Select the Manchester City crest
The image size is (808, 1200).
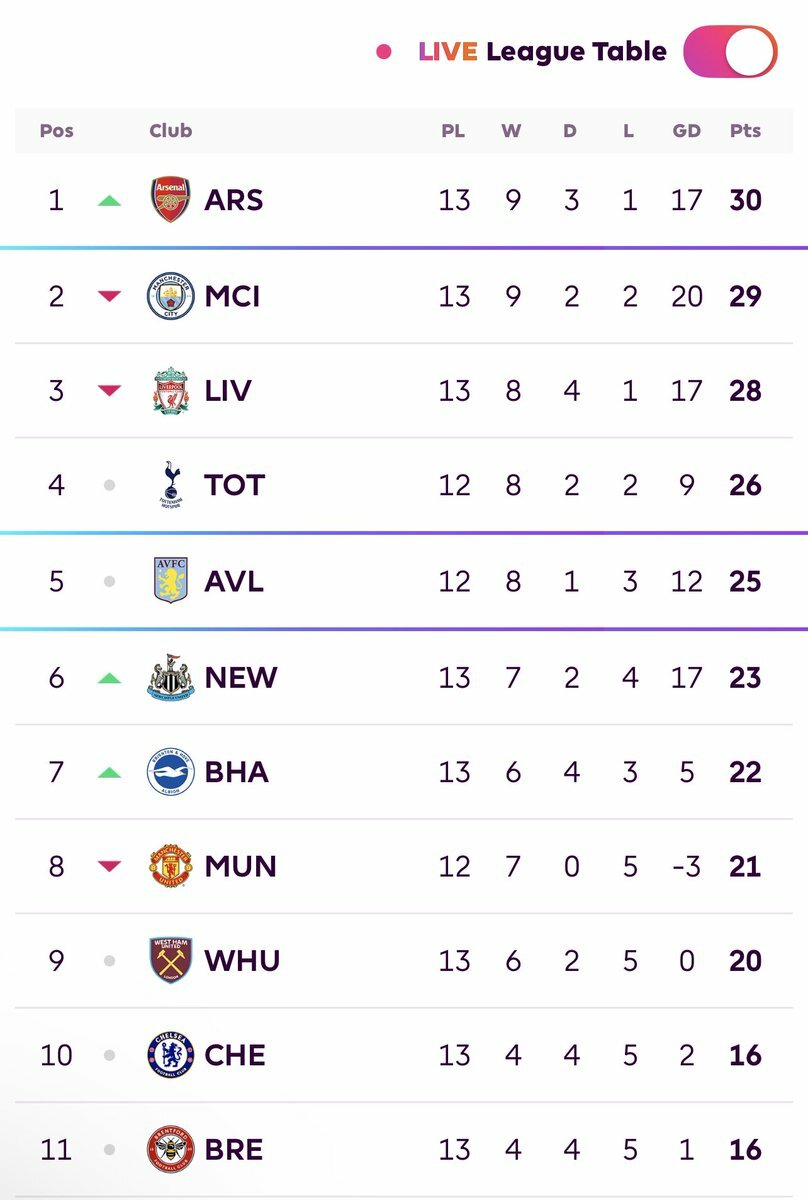tap(170, 296)
